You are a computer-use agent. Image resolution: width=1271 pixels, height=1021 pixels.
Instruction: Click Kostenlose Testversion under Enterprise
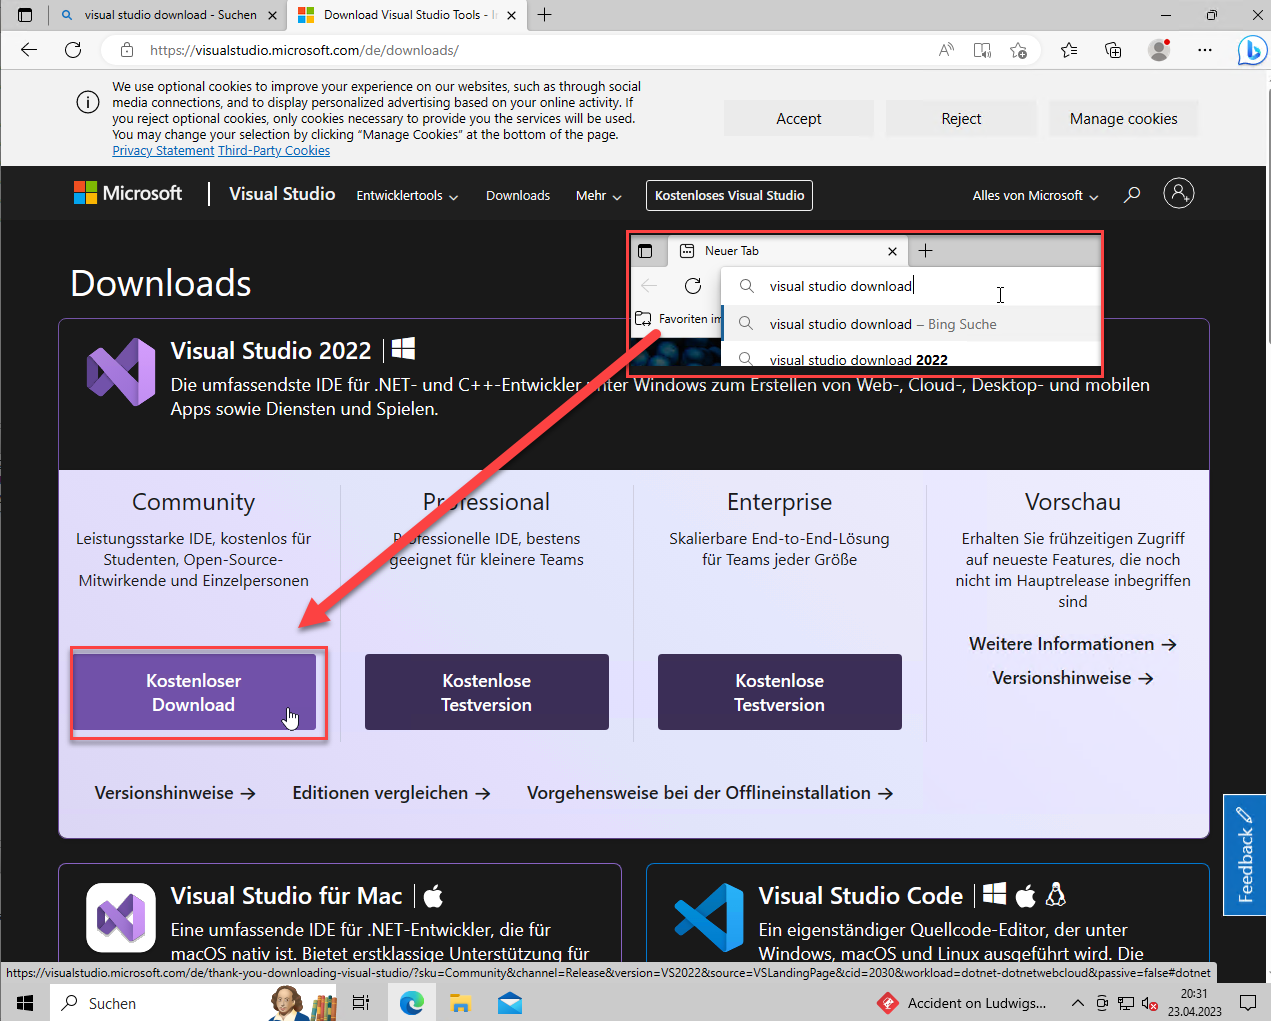pos(780,692)
